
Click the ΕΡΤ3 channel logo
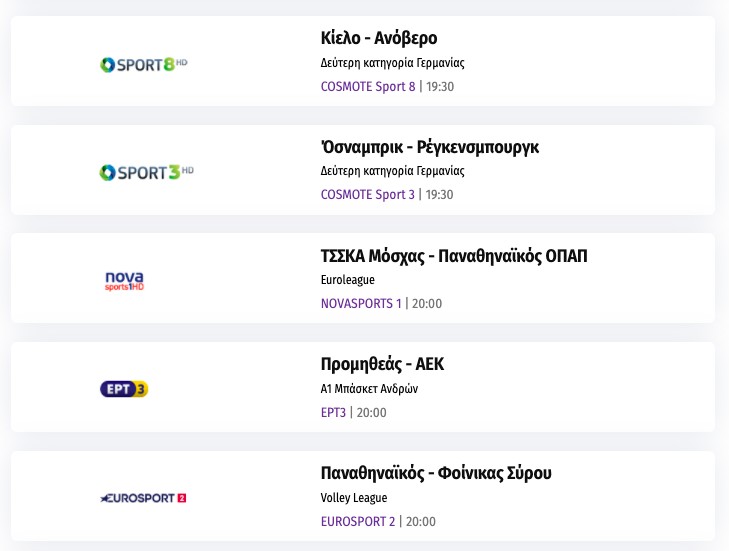click(124, 389)
